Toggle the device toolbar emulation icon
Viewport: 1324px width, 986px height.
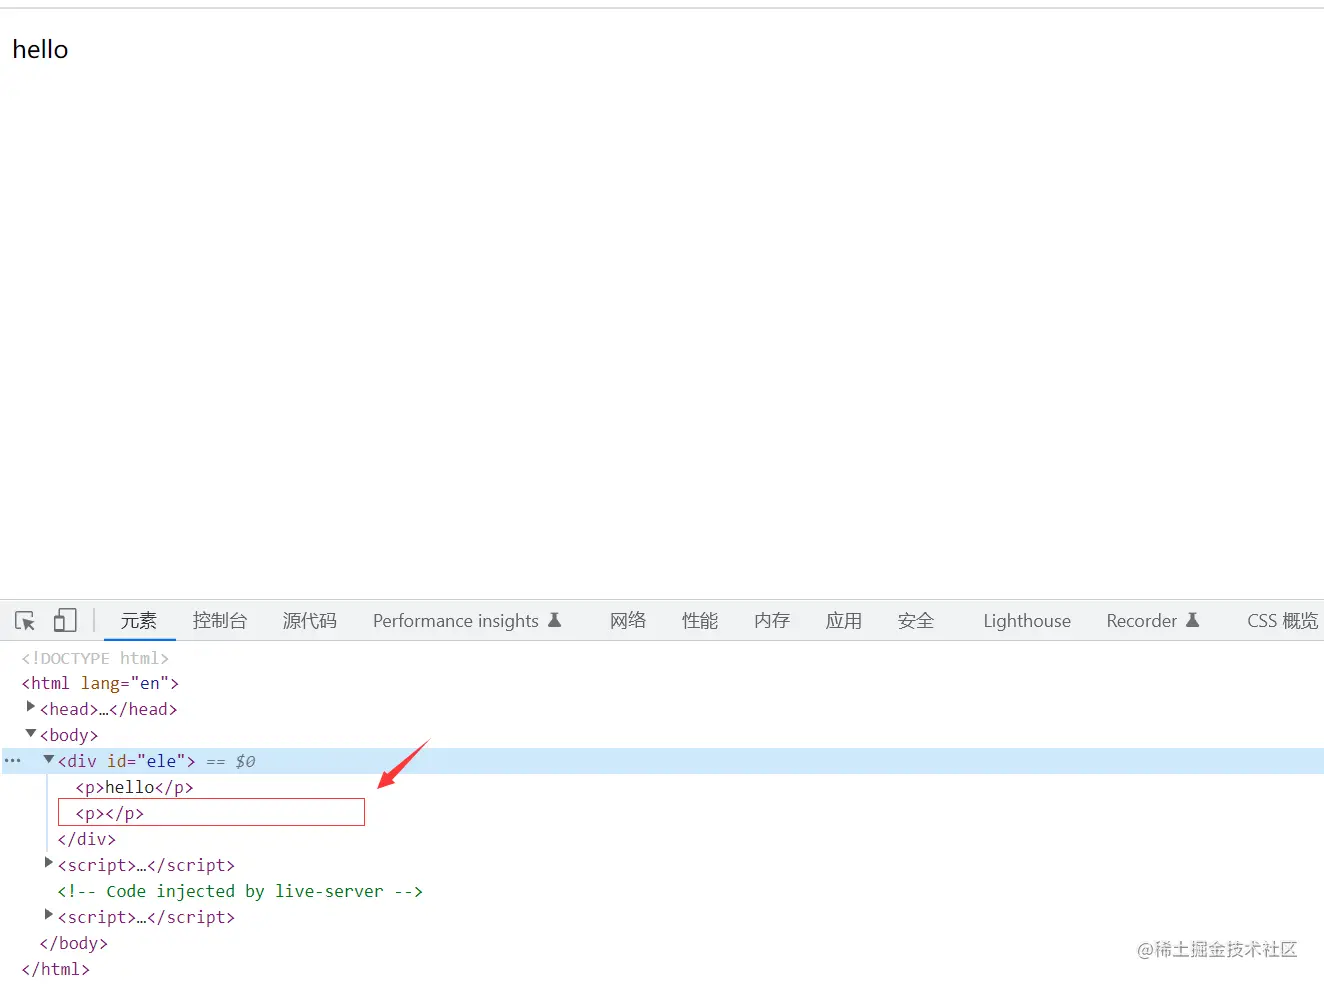pyautogui.click(x=65, y=621)
